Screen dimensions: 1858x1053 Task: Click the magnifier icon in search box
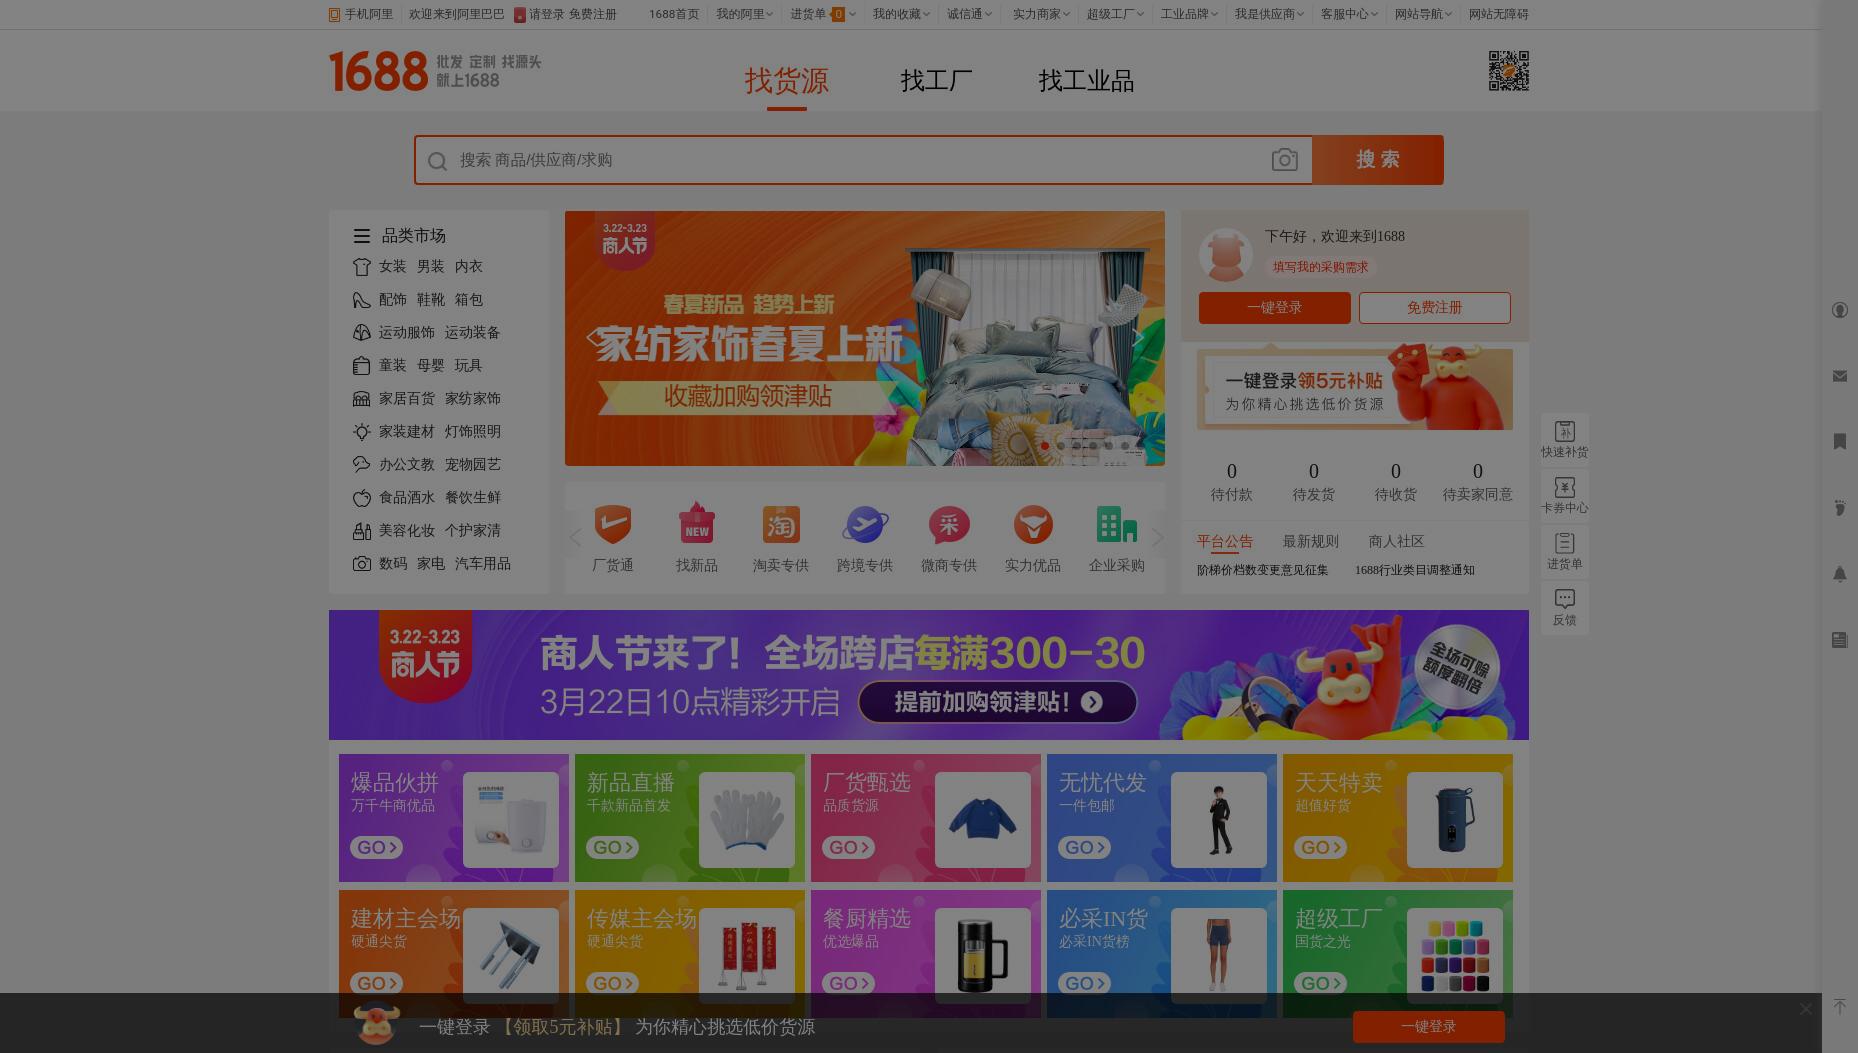[x=437, y=161]
